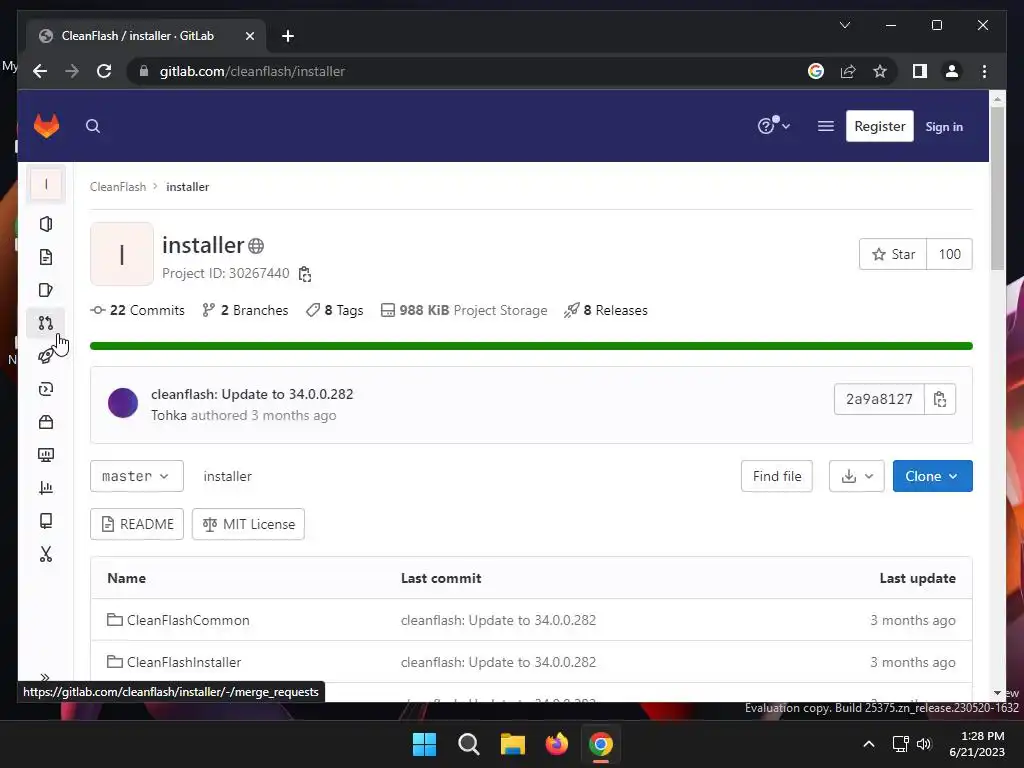Open a new Chrome tab
This screenshot has height=768, width=1024.
(287, 36)
